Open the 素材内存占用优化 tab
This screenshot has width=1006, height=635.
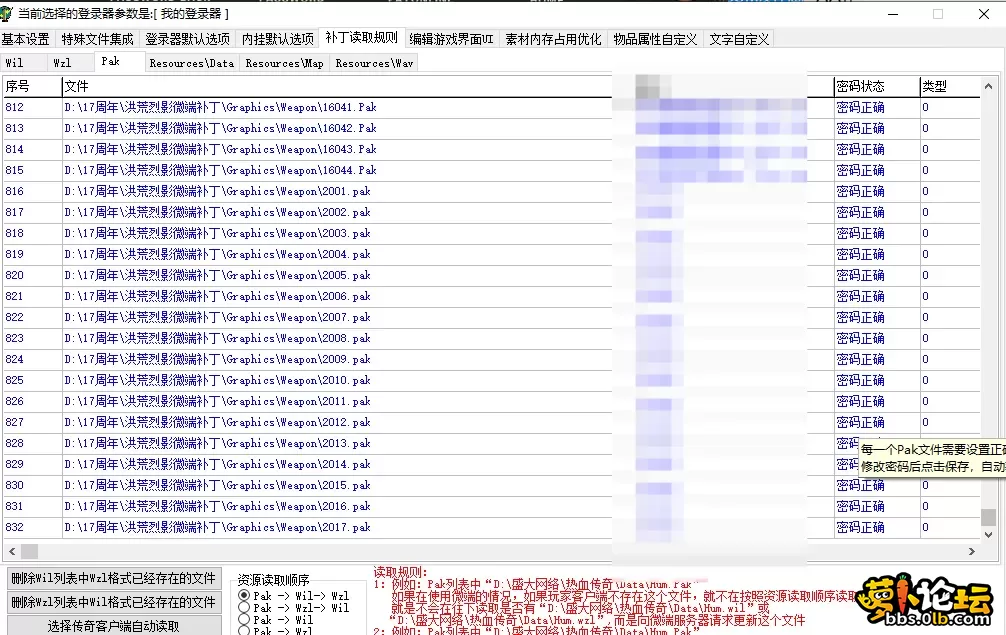[x=553, y=39]
